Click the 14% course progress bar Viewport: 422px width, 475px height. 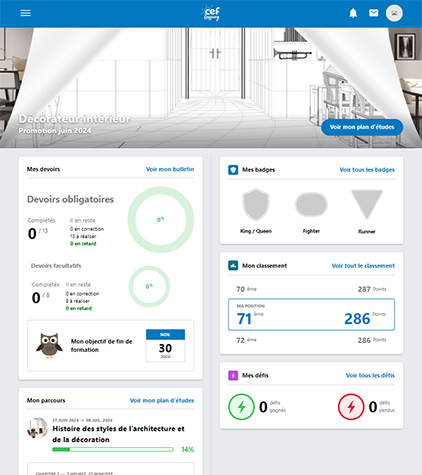(113, 449)
